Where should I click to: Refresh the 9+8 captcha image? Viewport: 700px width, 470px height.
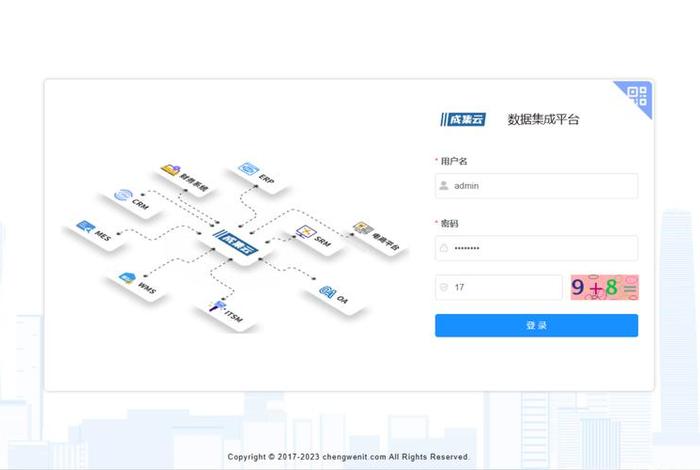[604, 287]
